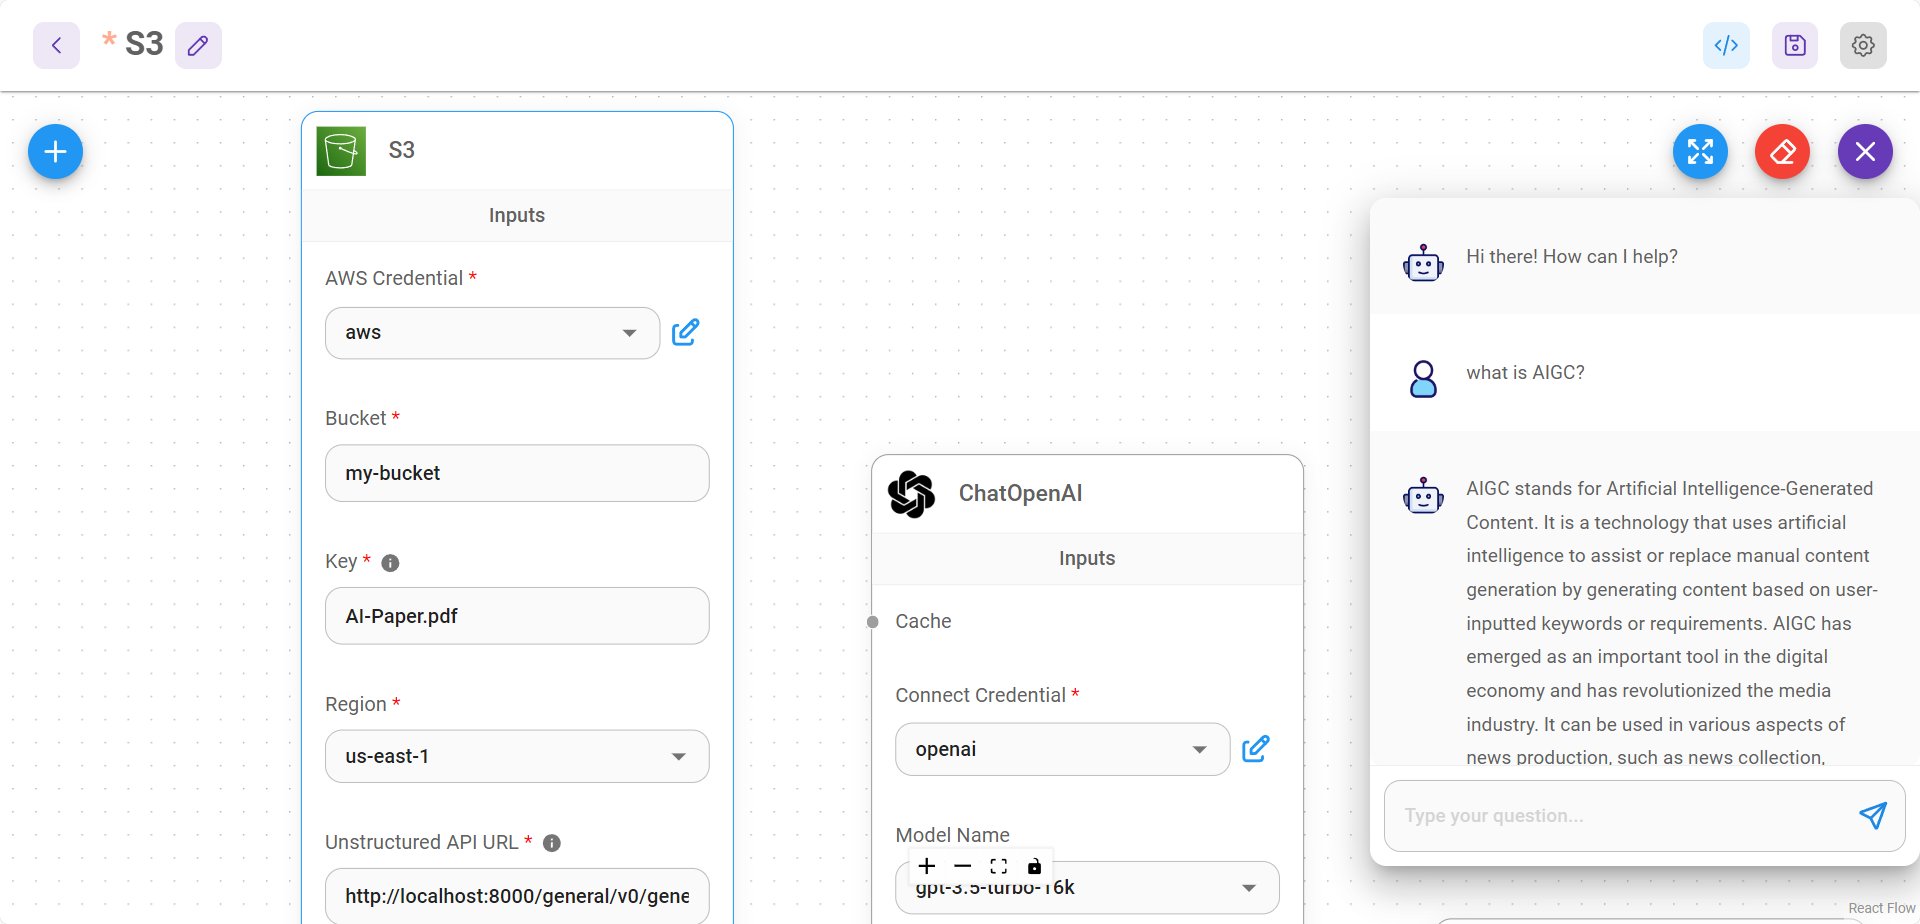
Task: Open the API code embed icon
Action: 1726,45
